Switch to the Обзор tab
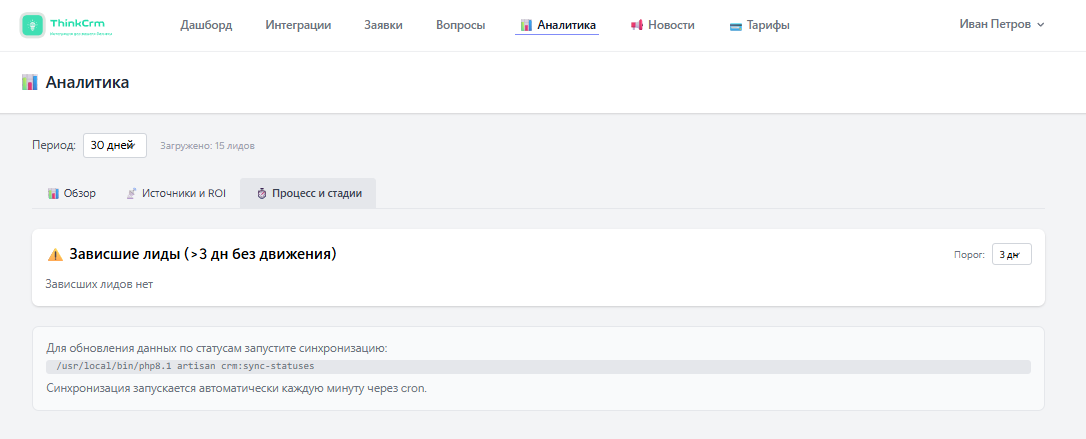 tap(72, 194)
